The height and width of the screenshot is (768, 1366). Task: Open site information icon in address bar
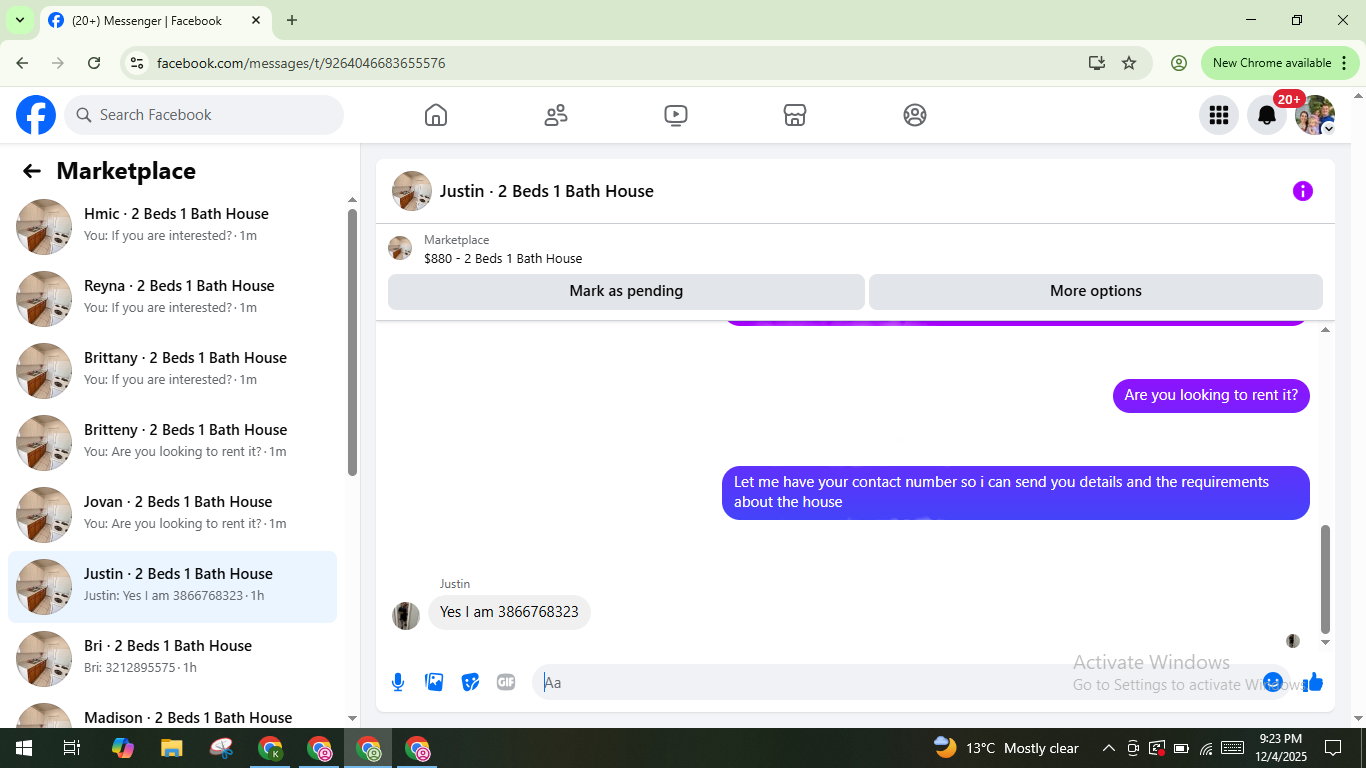[138, 63]
